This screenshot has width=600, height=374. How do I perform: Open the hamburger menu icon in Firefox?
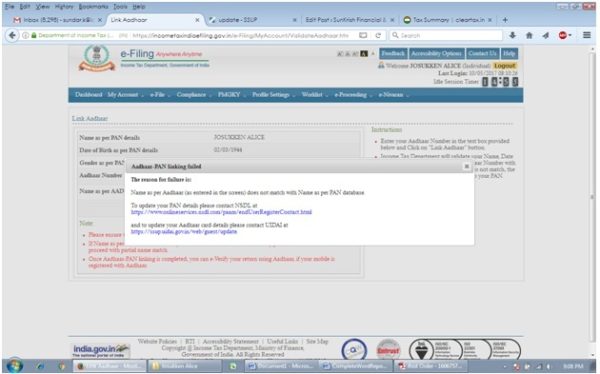587,35
